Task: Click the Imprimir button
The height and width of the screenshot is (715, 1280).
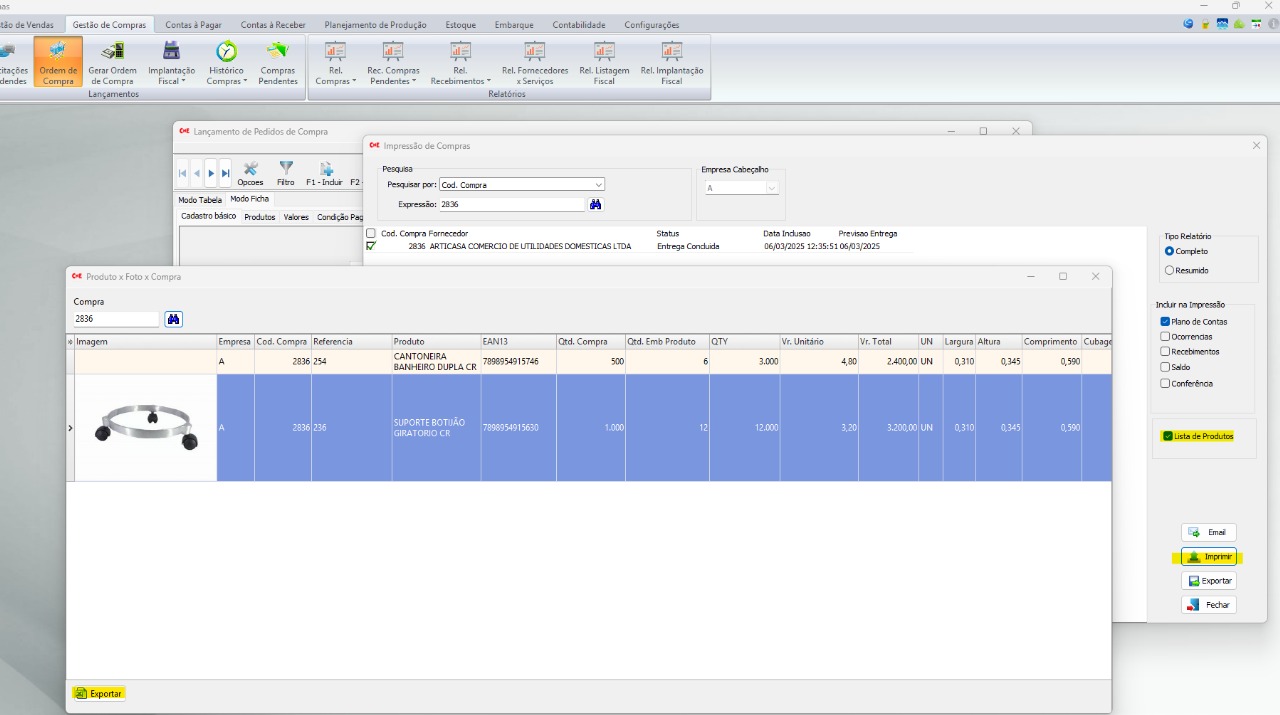Action: click(1209, 557)
